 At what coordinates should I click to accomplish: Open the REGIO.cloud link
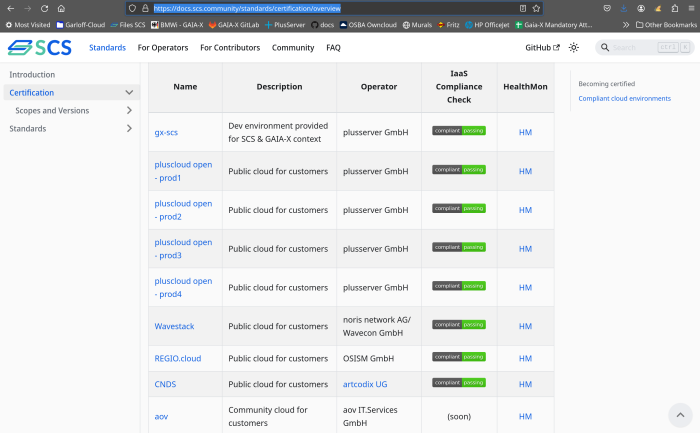[178, 358]
